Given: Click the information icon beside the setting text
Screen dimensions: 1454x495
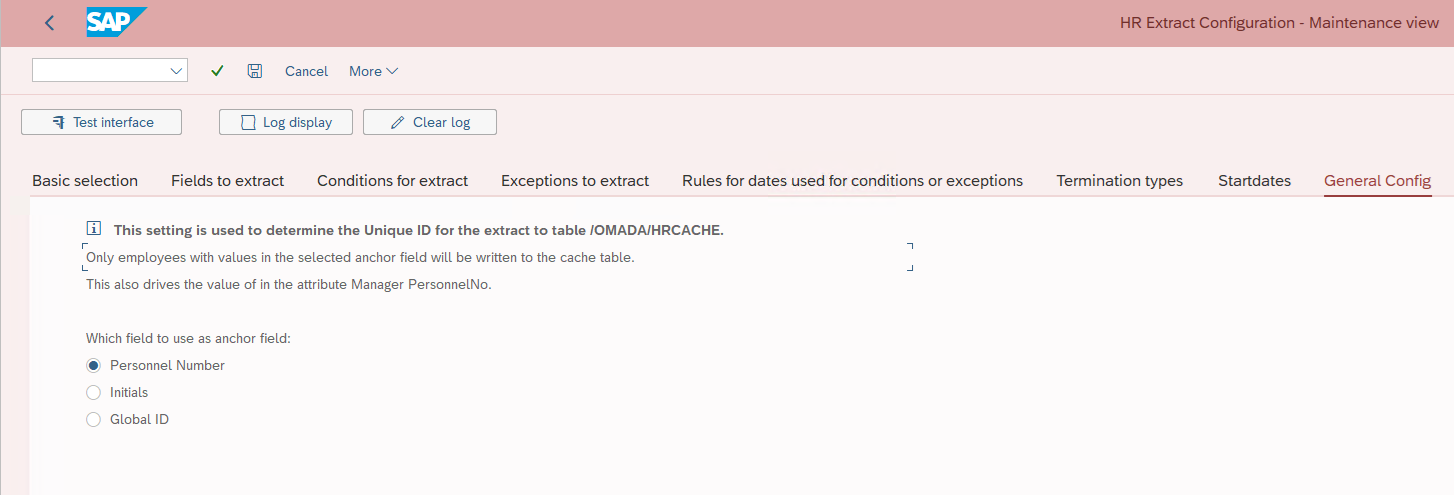Looking at the screenshot, I should click(x=95, y=229).
